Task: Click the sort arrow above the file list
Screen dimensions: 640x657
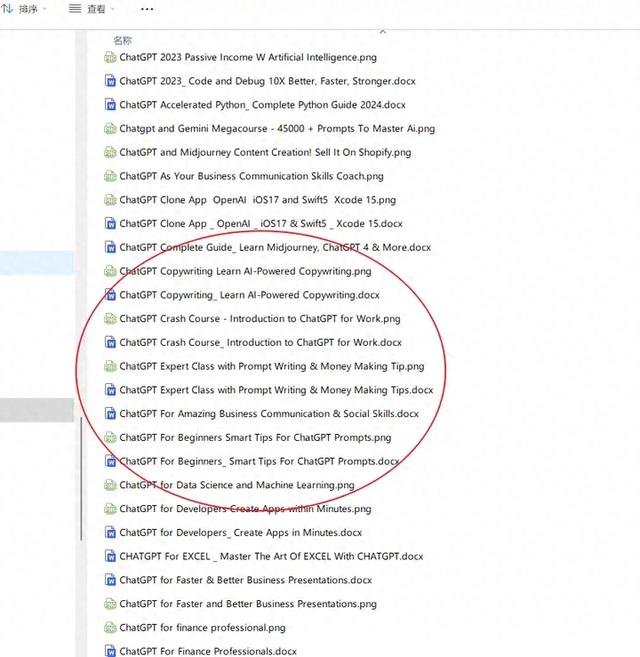Action: 382,31
